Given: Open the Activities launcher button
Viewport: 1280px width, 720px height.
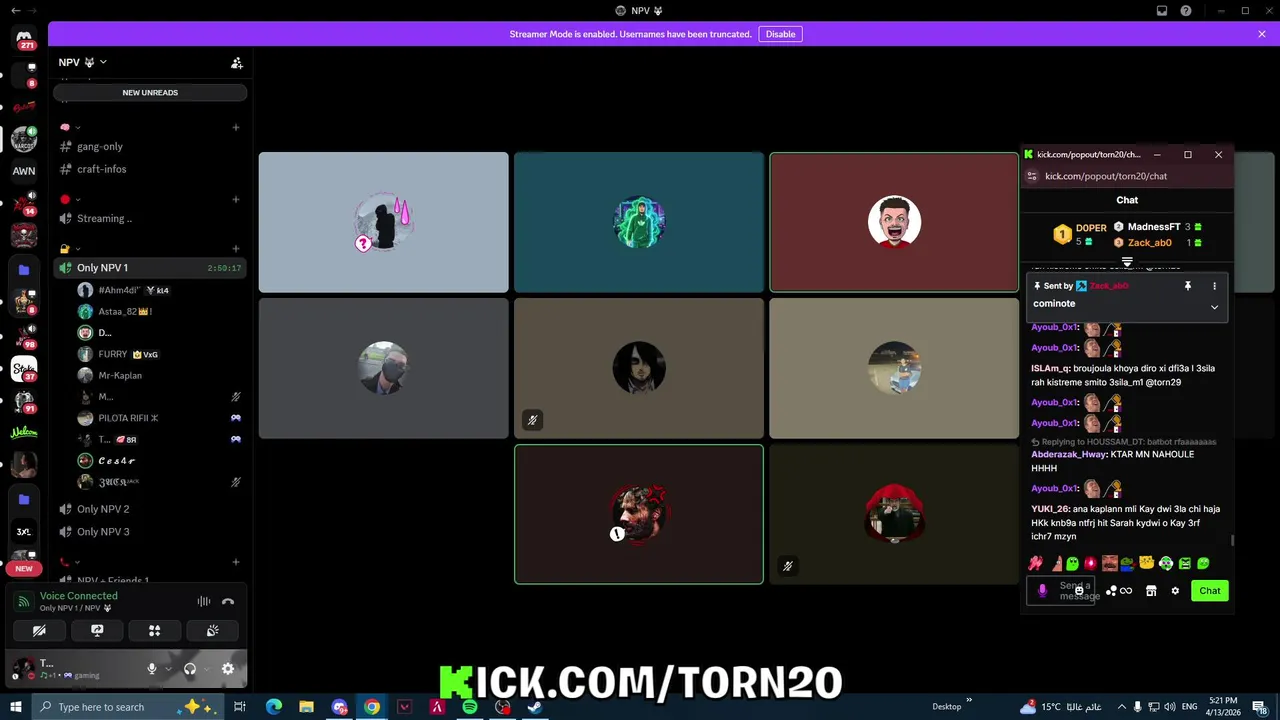Looking at the screenshot, I should pyautogui.click(x=155, y=631).
